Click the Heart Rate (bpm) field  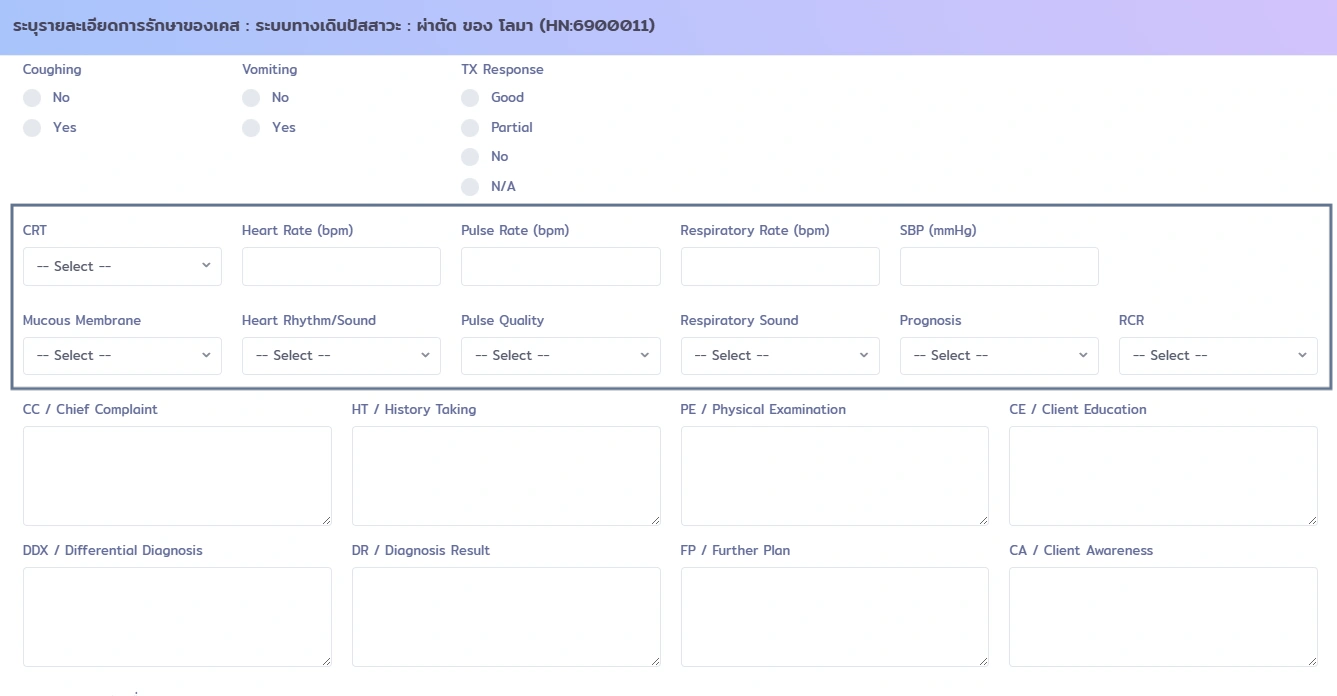coord(341,267)
